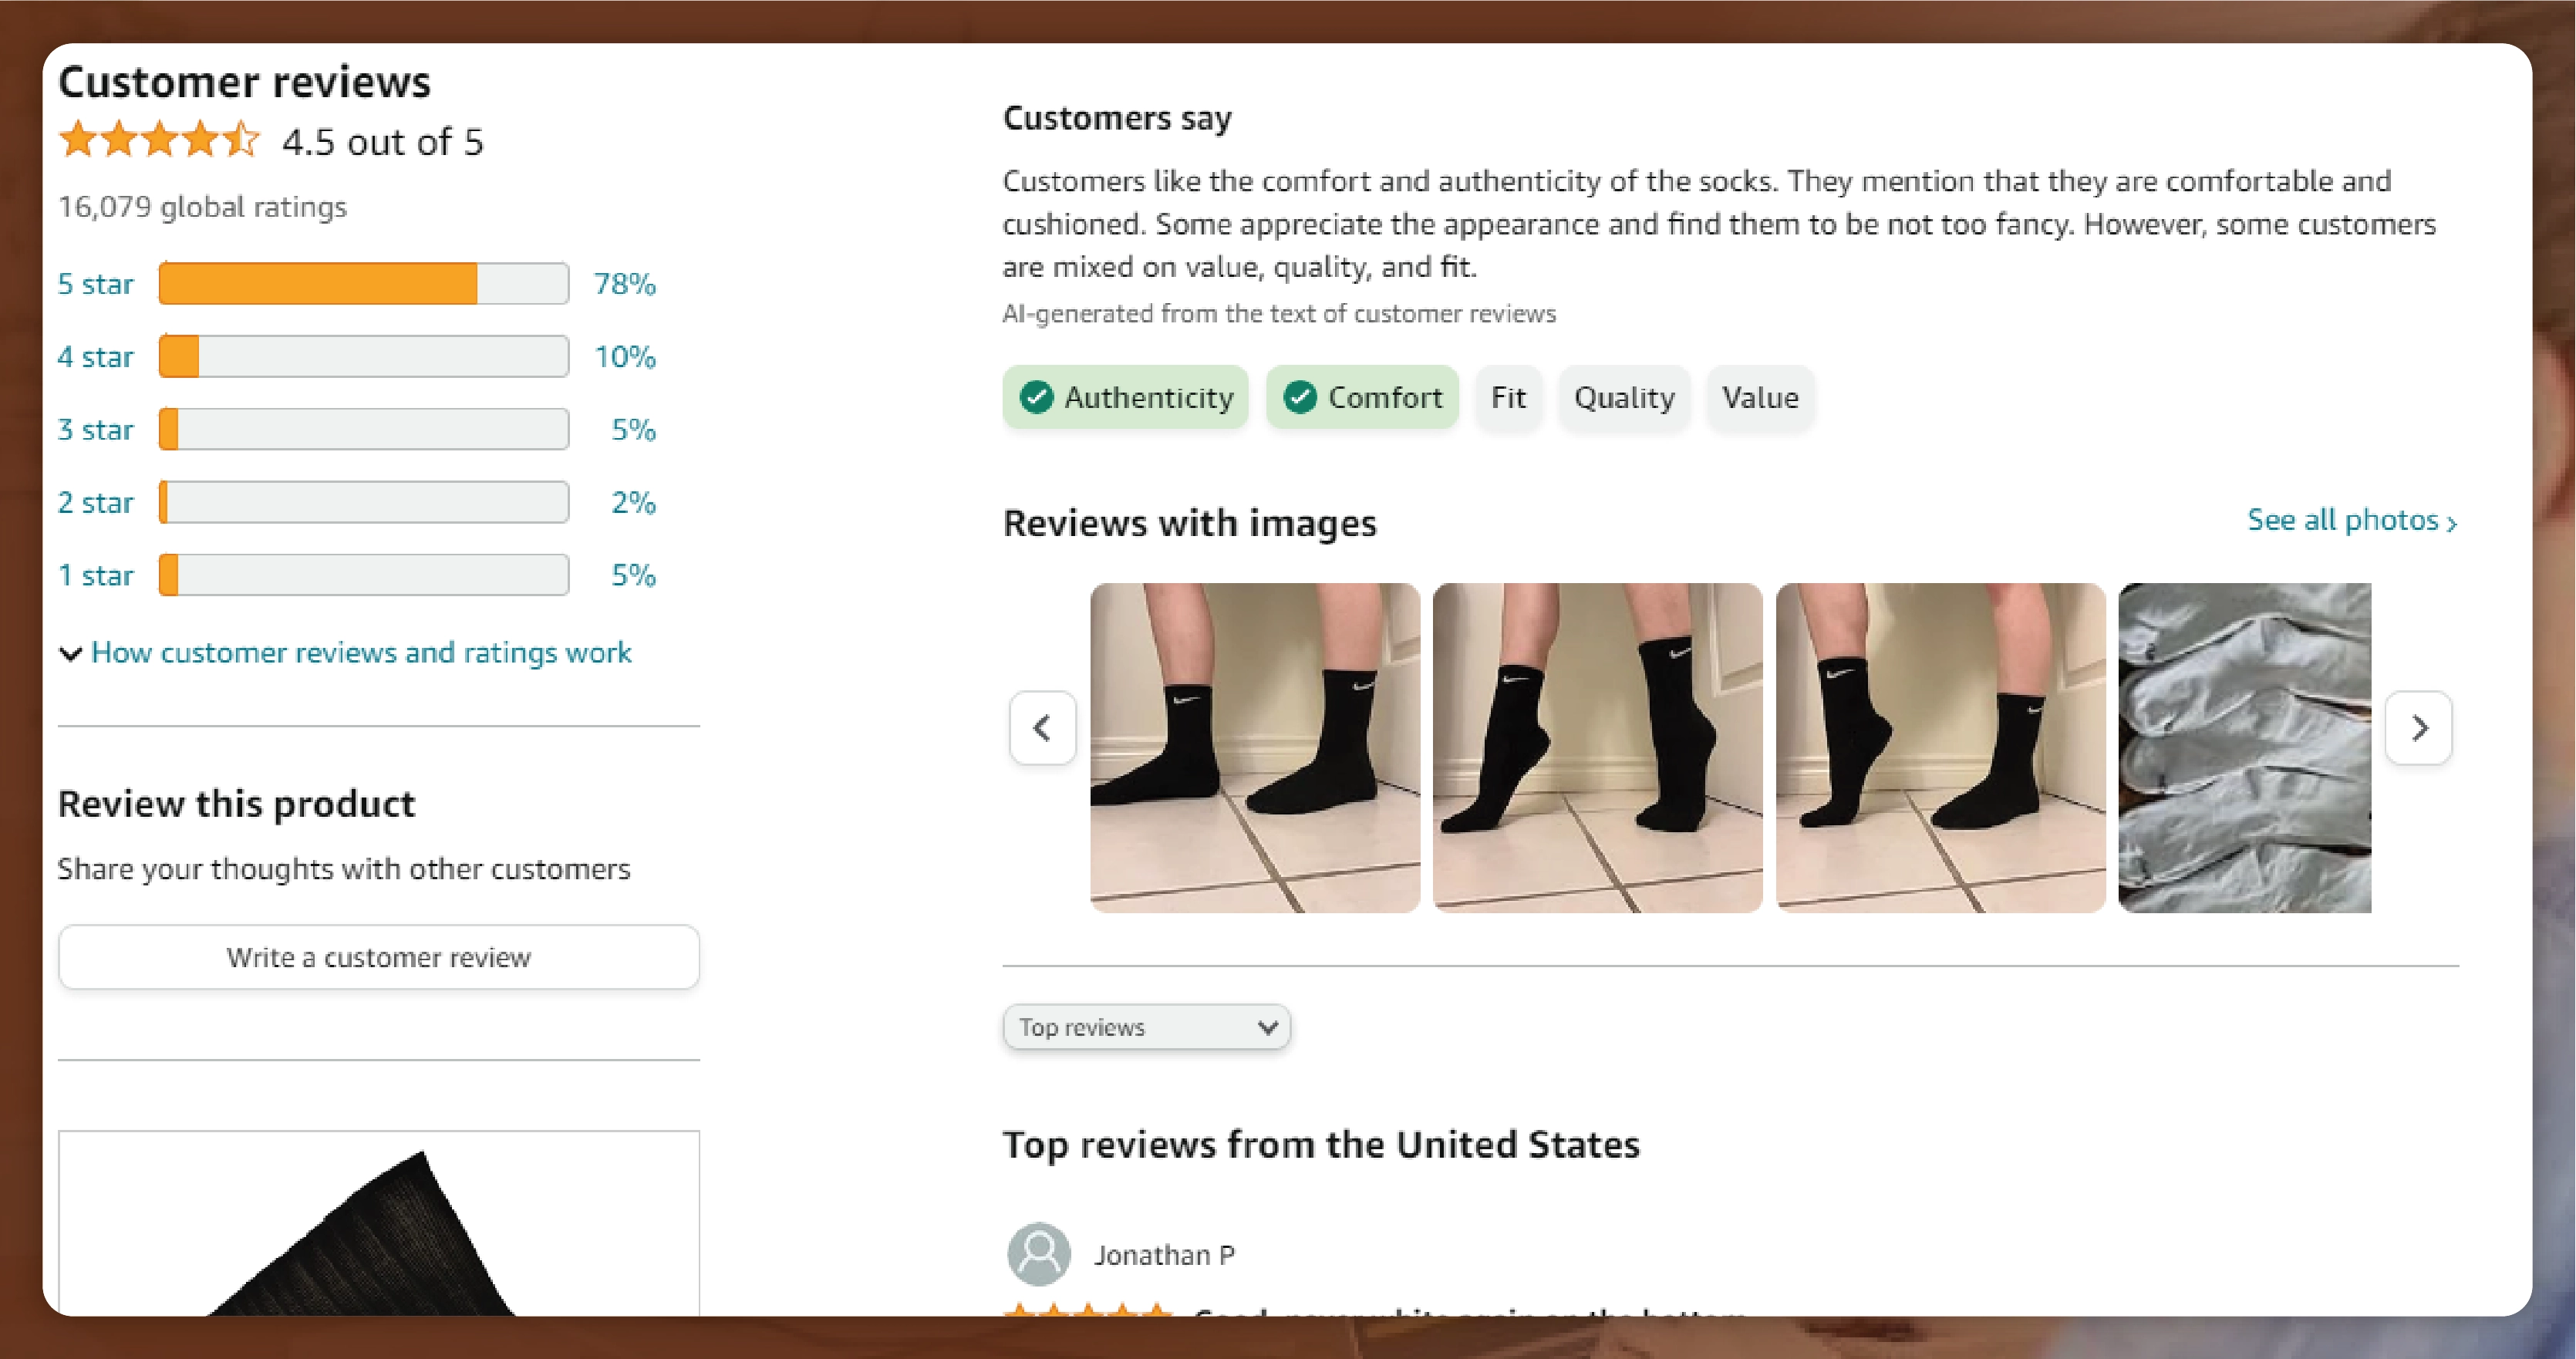Click the 10% percentage link
The image size is (2576, 1359).
click(x=625, y=357)
